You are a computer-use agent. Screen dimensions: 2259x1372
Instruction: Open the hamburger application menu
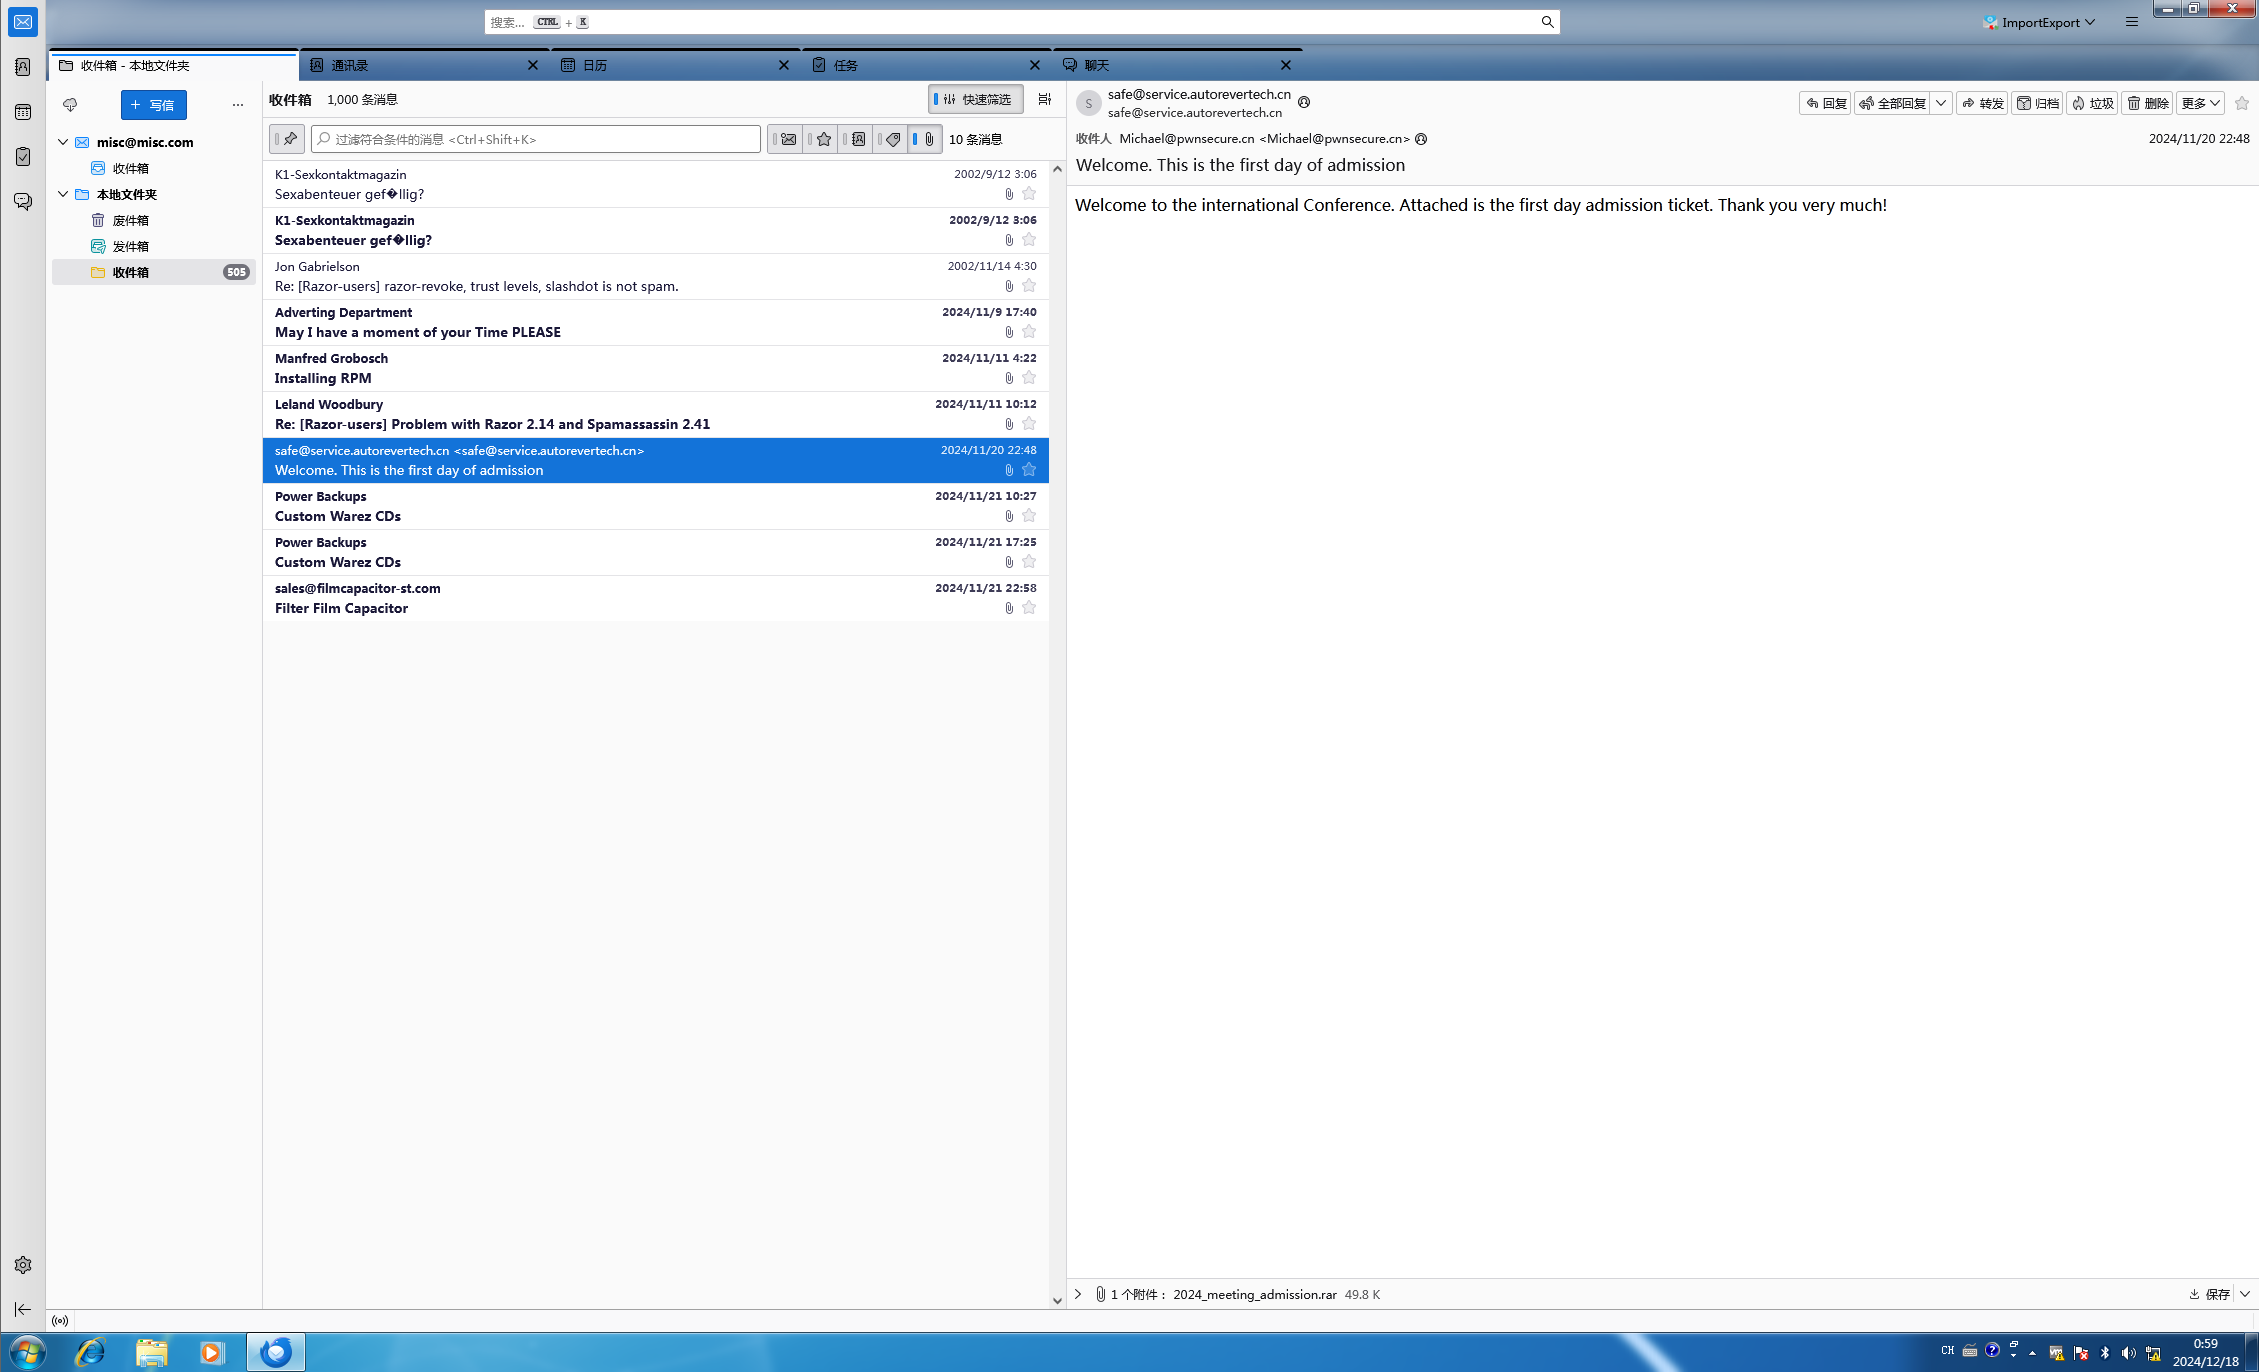[2132, 22]
